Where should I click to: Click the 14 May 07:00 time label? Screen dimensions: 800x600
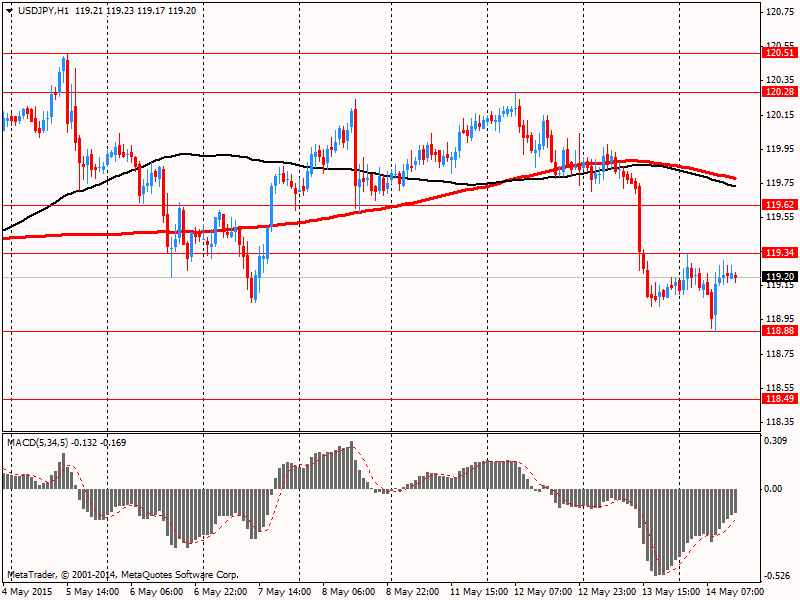735,592
